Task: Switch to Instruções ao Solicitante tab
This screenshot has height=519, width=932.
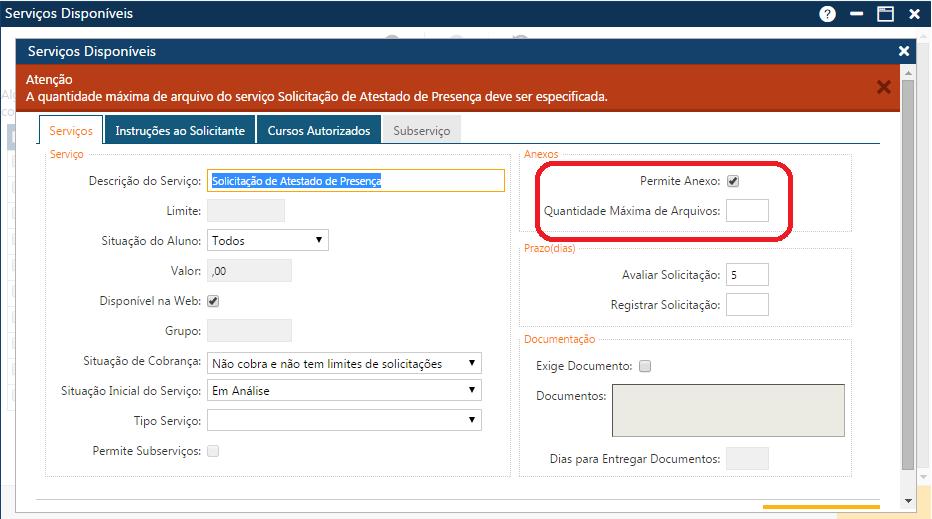Action: [180, 131]
